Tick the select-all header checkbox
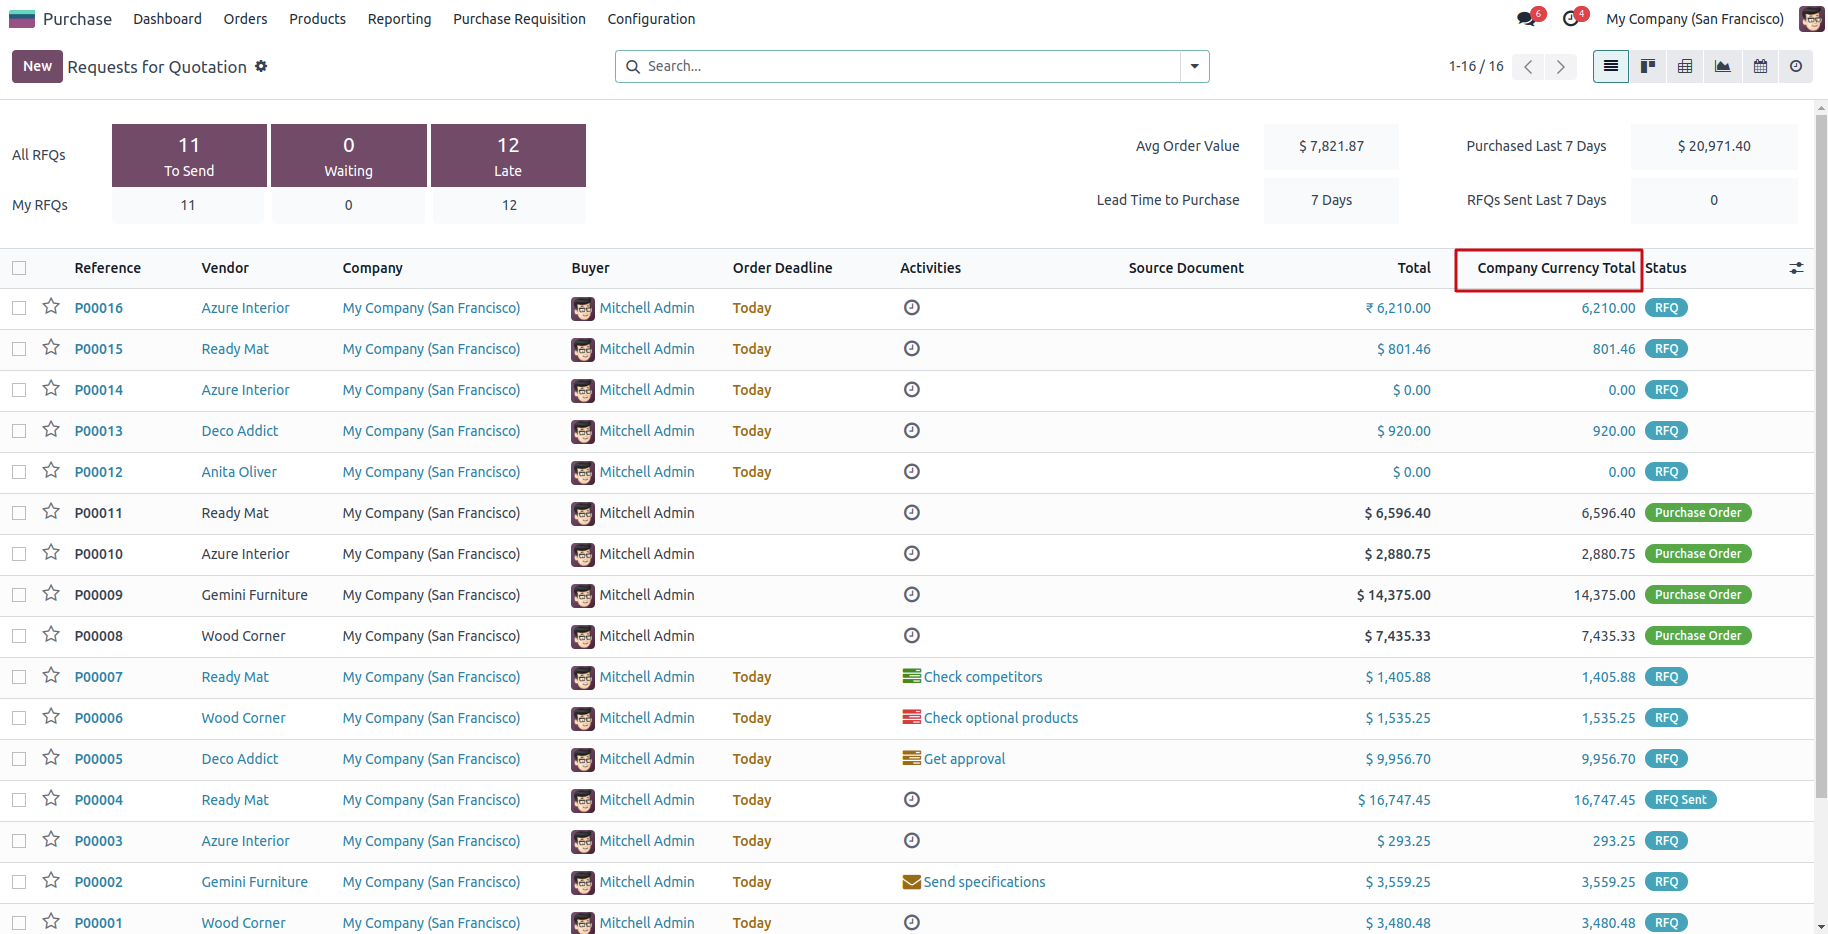 click(19, 268)
